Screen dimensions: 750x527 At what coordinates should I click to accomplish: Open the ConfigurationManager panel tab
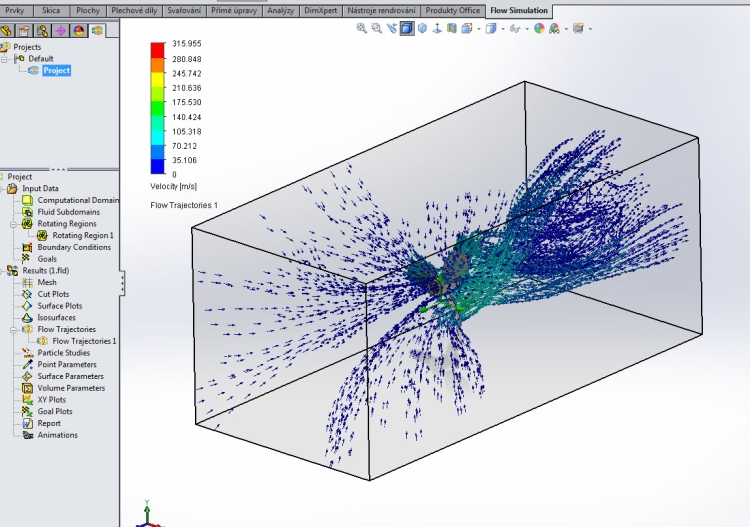coord(43,31)
